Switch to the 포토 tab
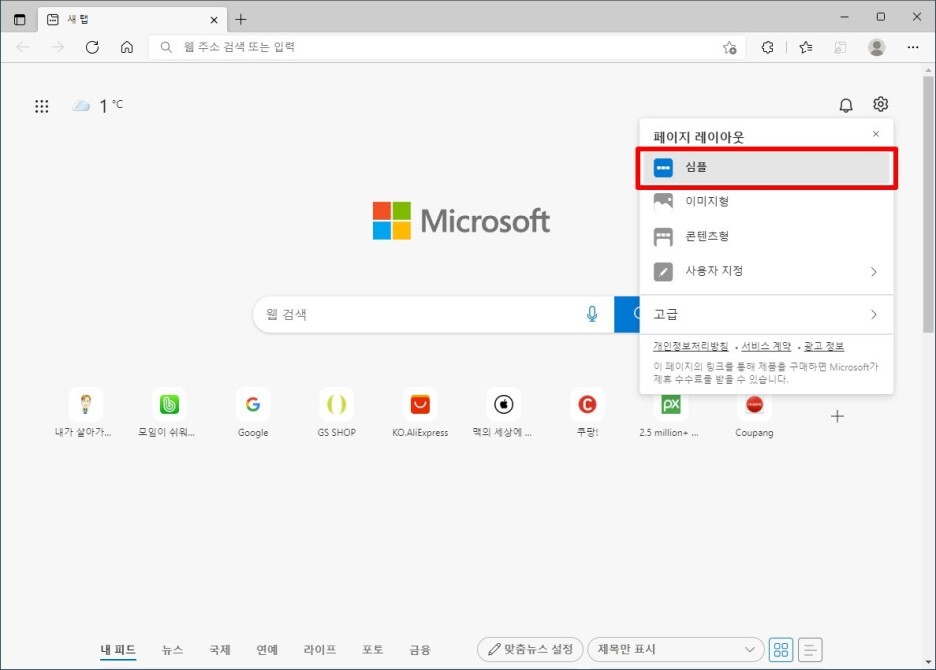This screenshot has width=936, height=670. [x=372, y=650]
